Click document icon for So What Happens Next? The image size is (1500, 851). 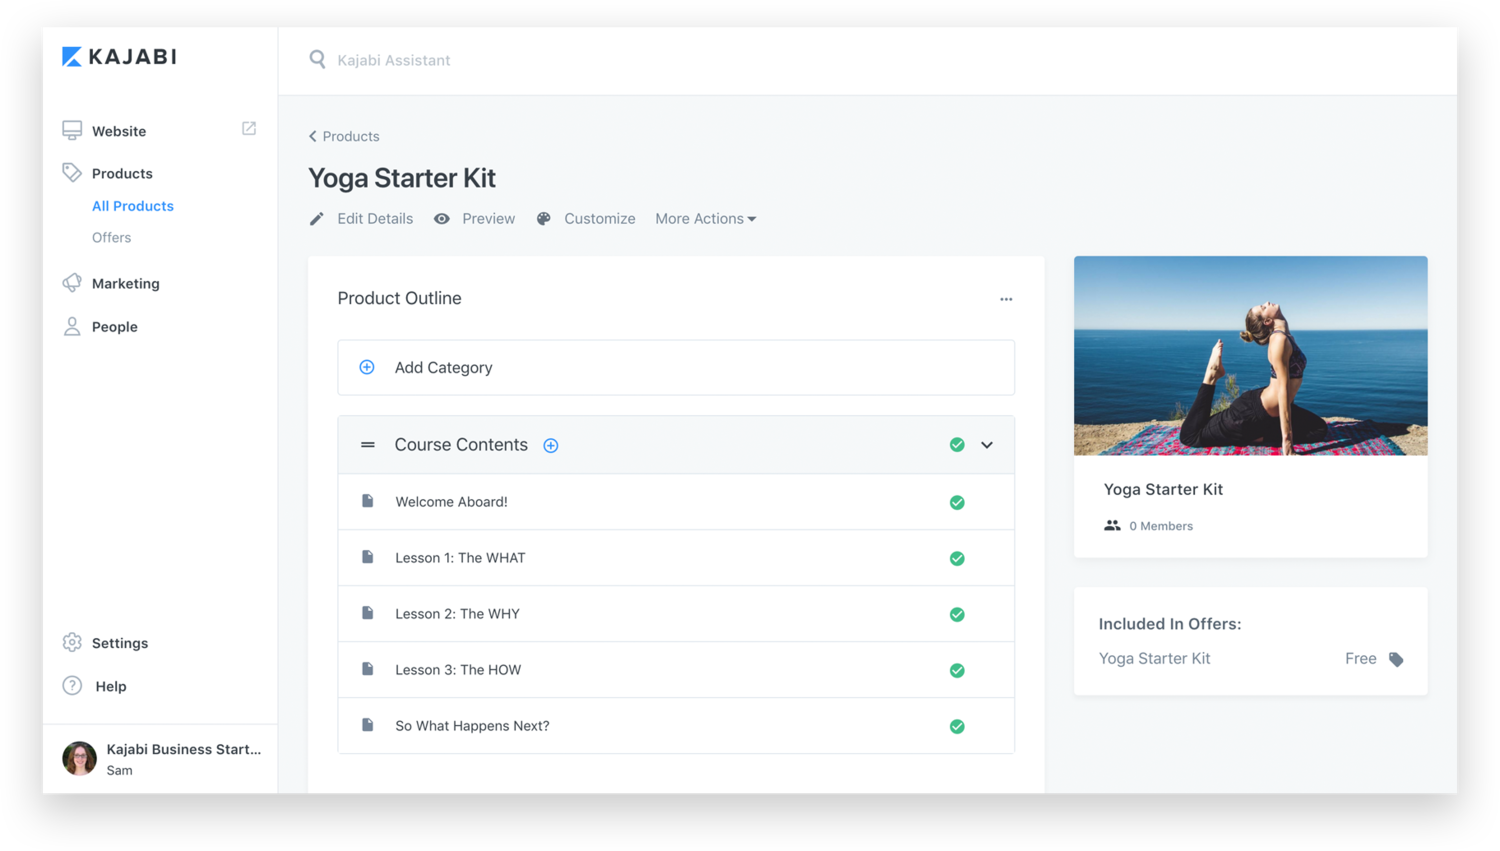368,725
